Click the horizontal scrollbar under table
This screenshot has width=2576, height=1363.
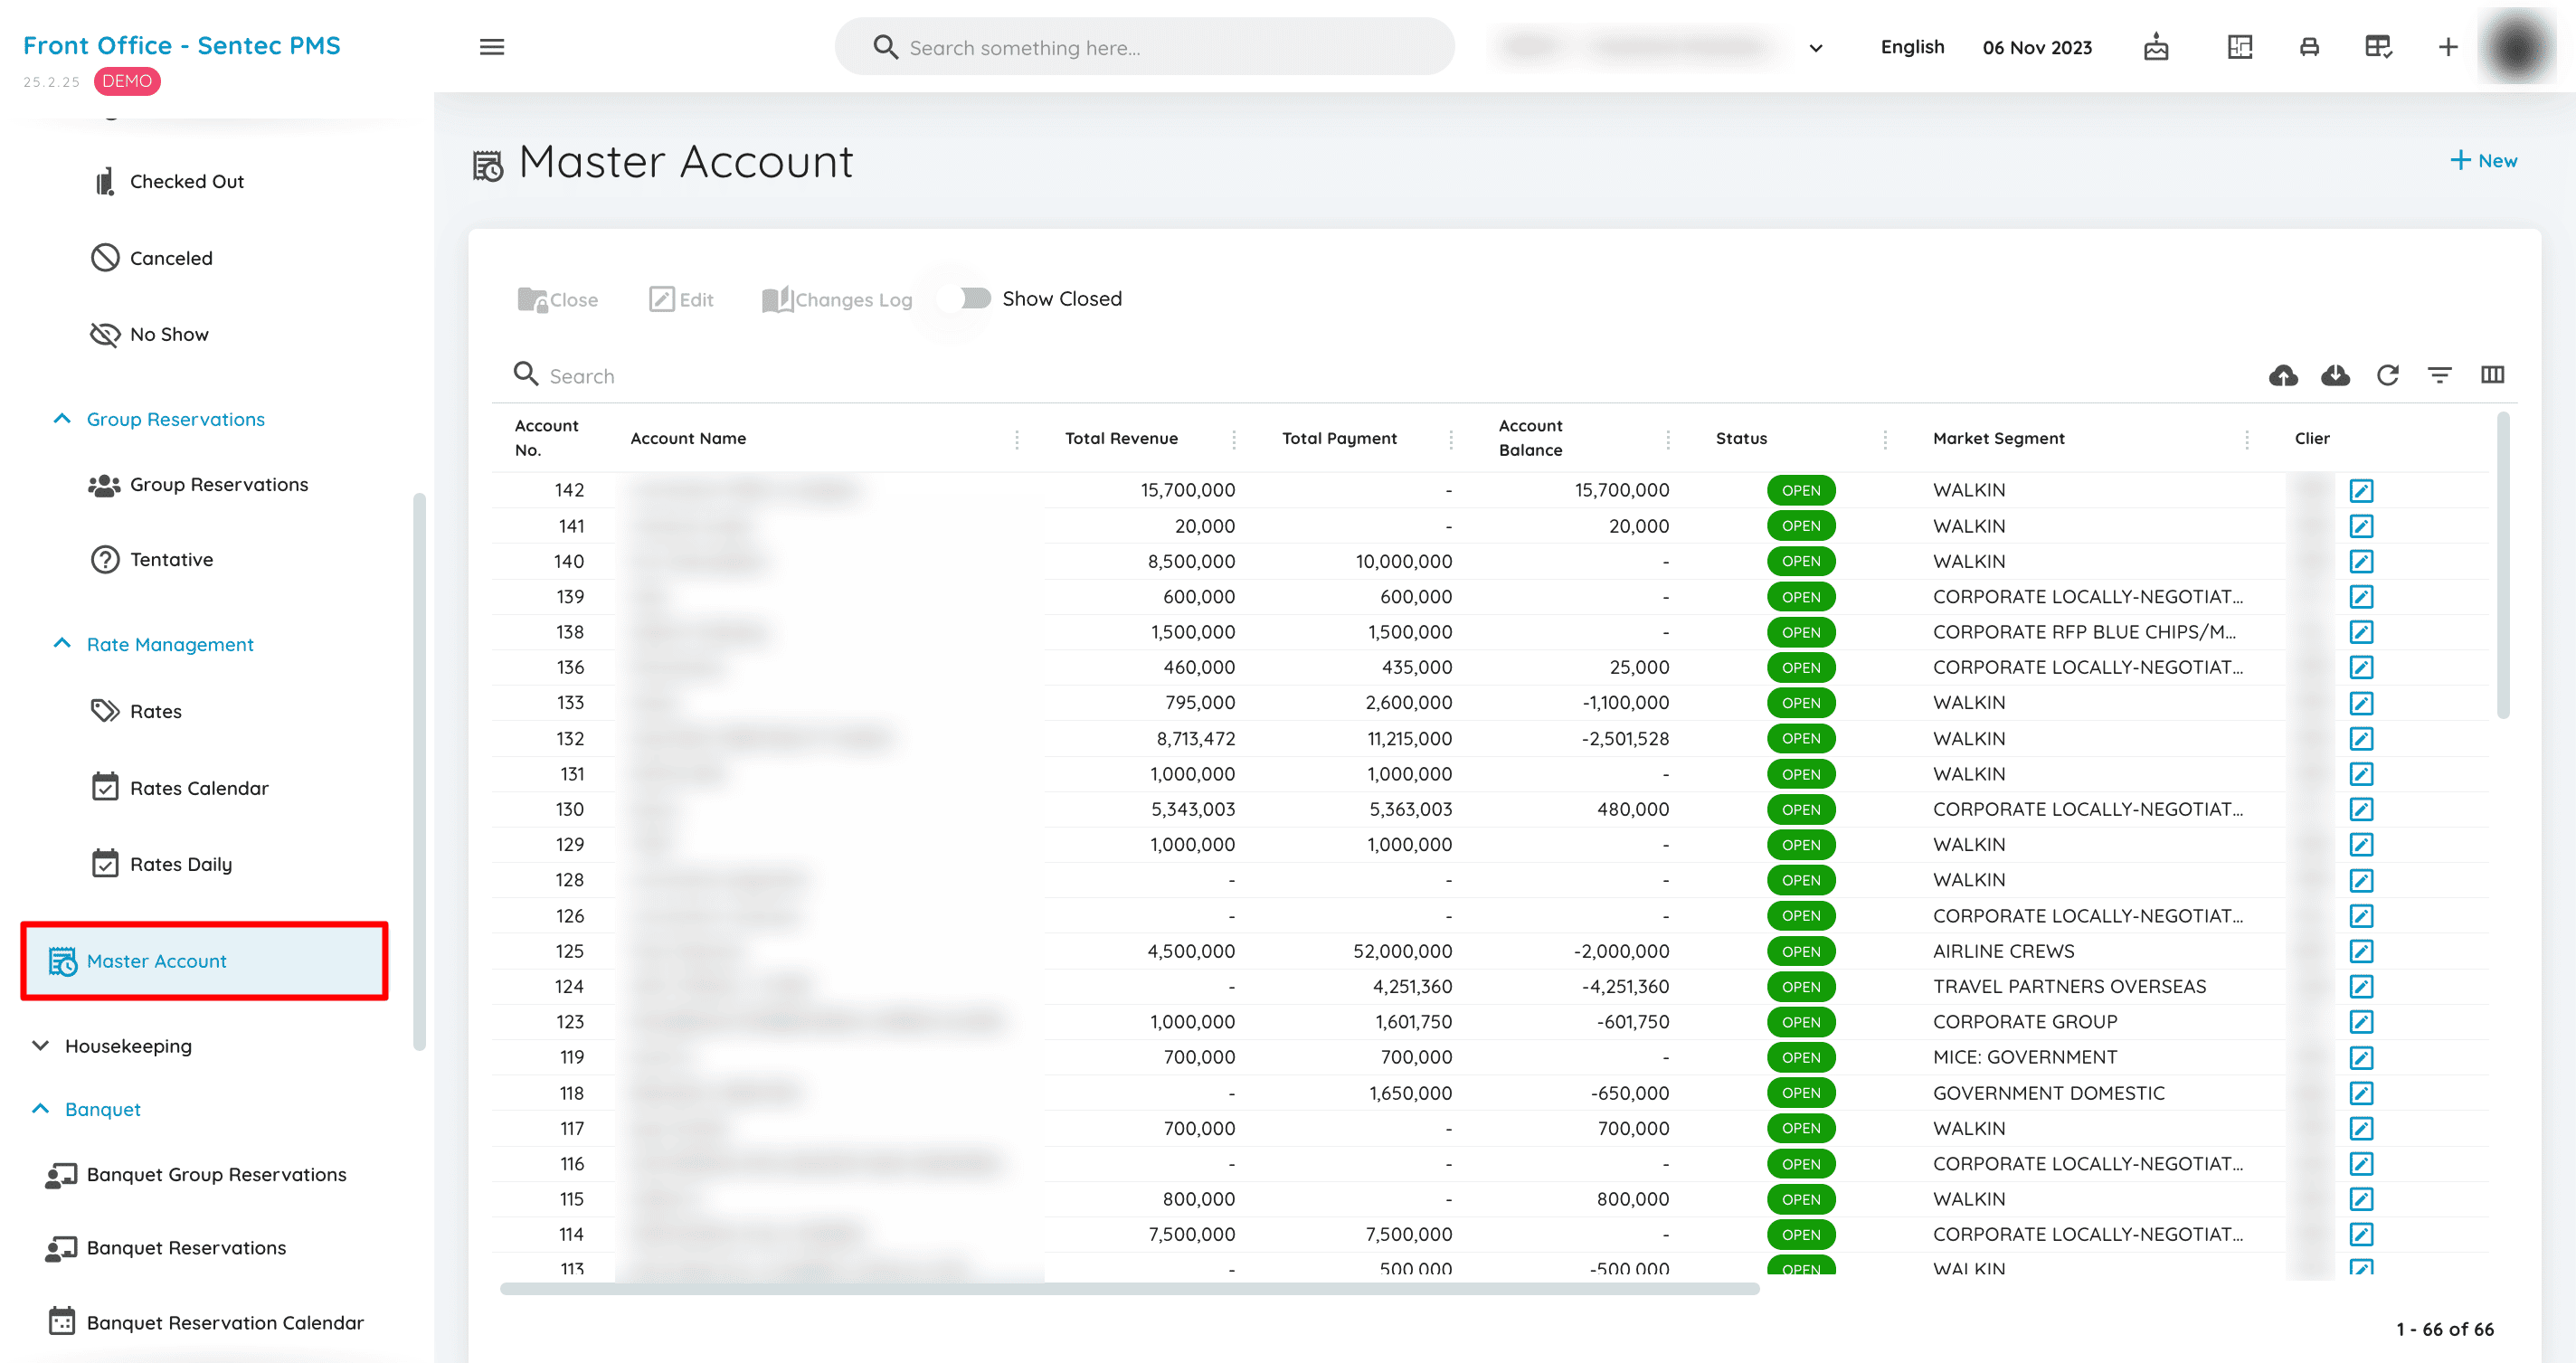click(1128, 1289)
